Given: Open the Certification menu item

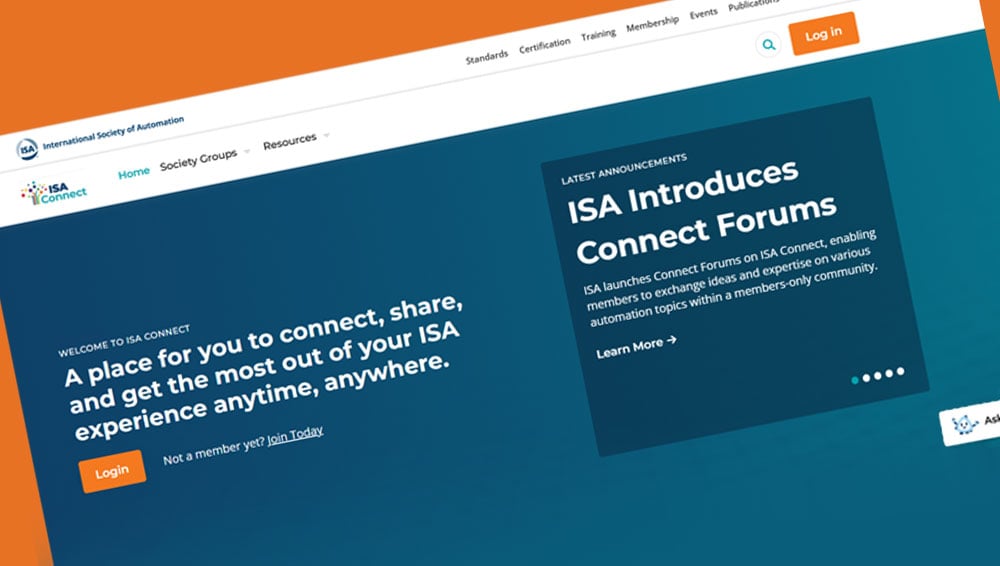Looking at the screenshot, I should [545, 45].
